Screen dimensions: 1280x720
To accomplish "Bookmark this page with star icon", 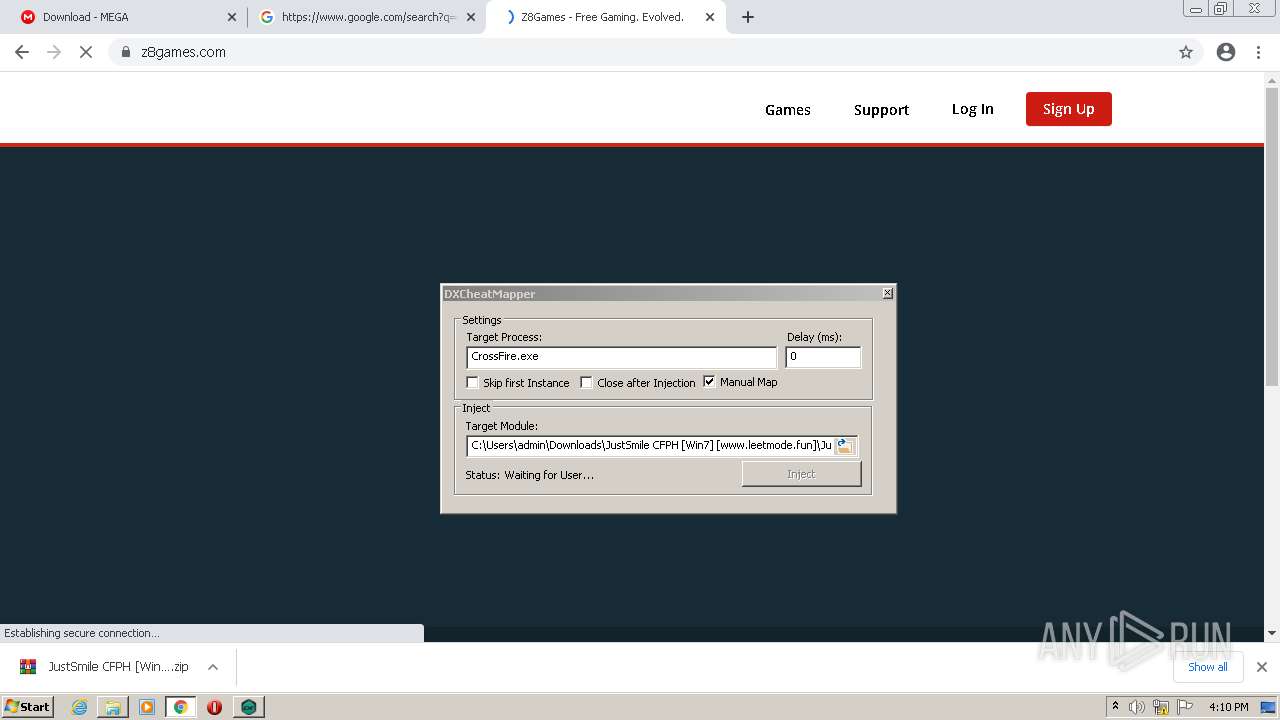I will (1186, 52).
